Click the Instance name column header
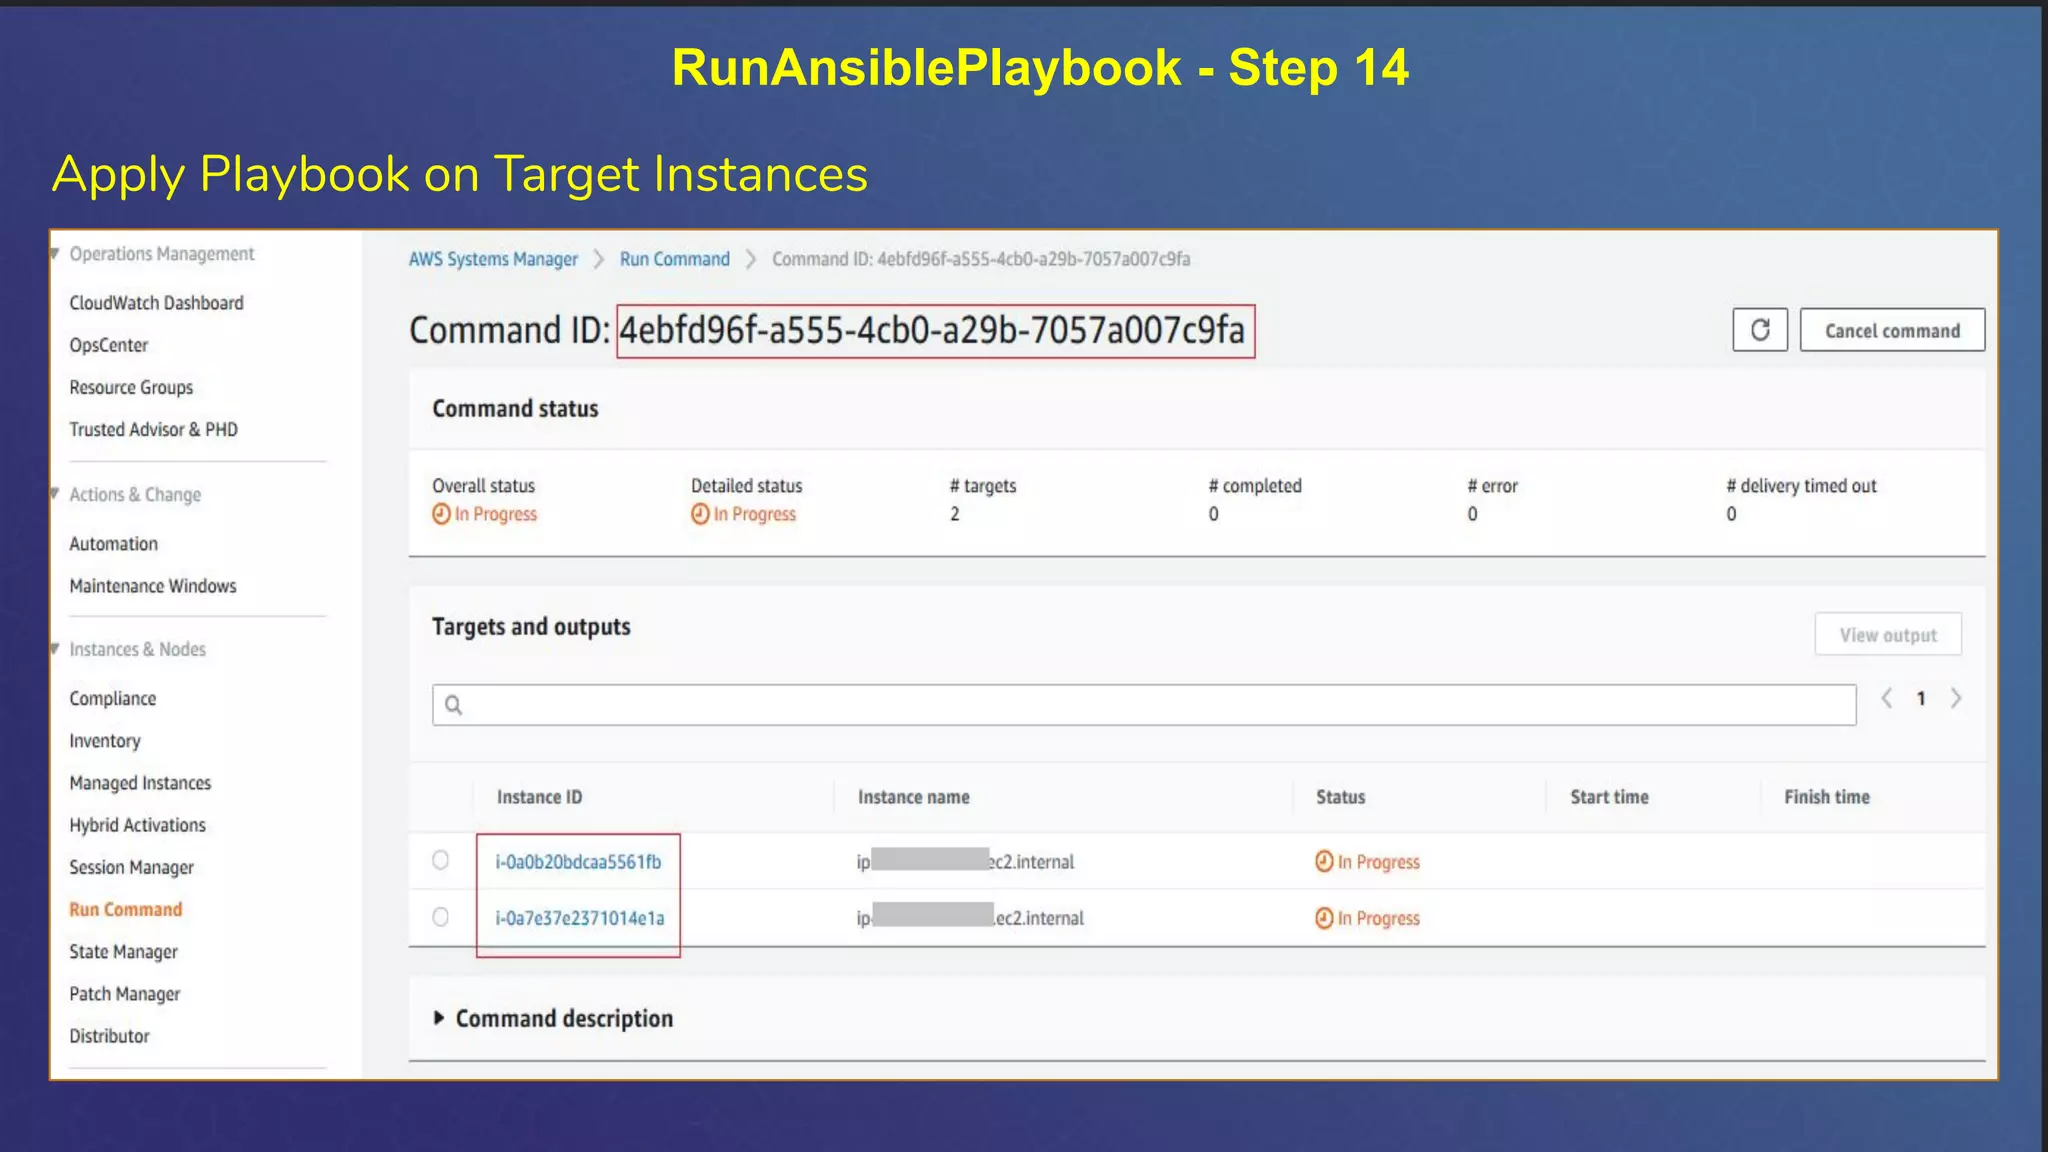2048x1152 pixels. (x=914, y=797)
